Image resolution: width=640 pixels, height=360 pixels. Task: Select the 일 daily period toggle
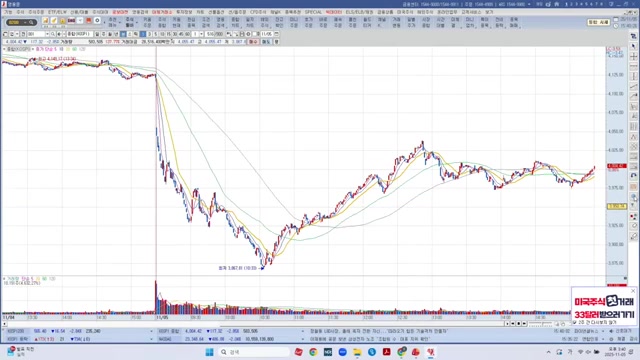[x=97, y=34]
